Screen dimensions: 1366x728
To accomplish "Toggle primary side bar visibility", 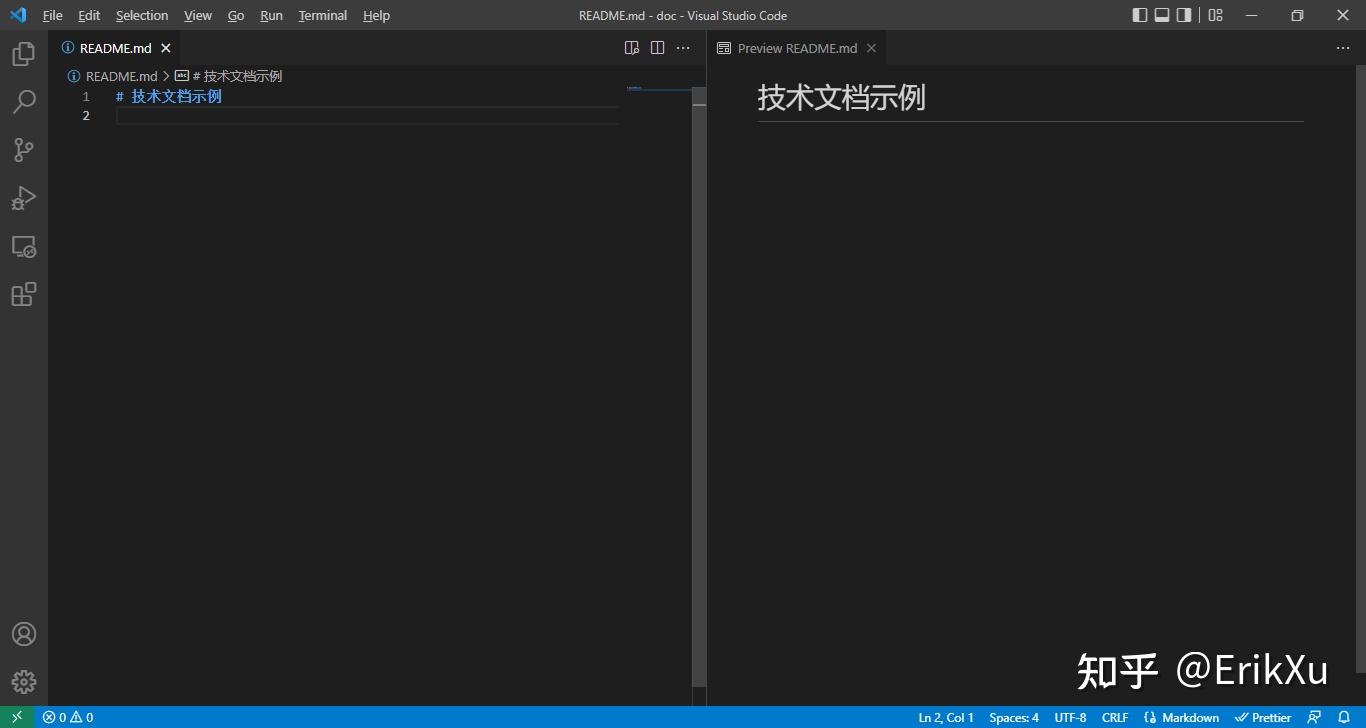I will tap(1140, 15).
